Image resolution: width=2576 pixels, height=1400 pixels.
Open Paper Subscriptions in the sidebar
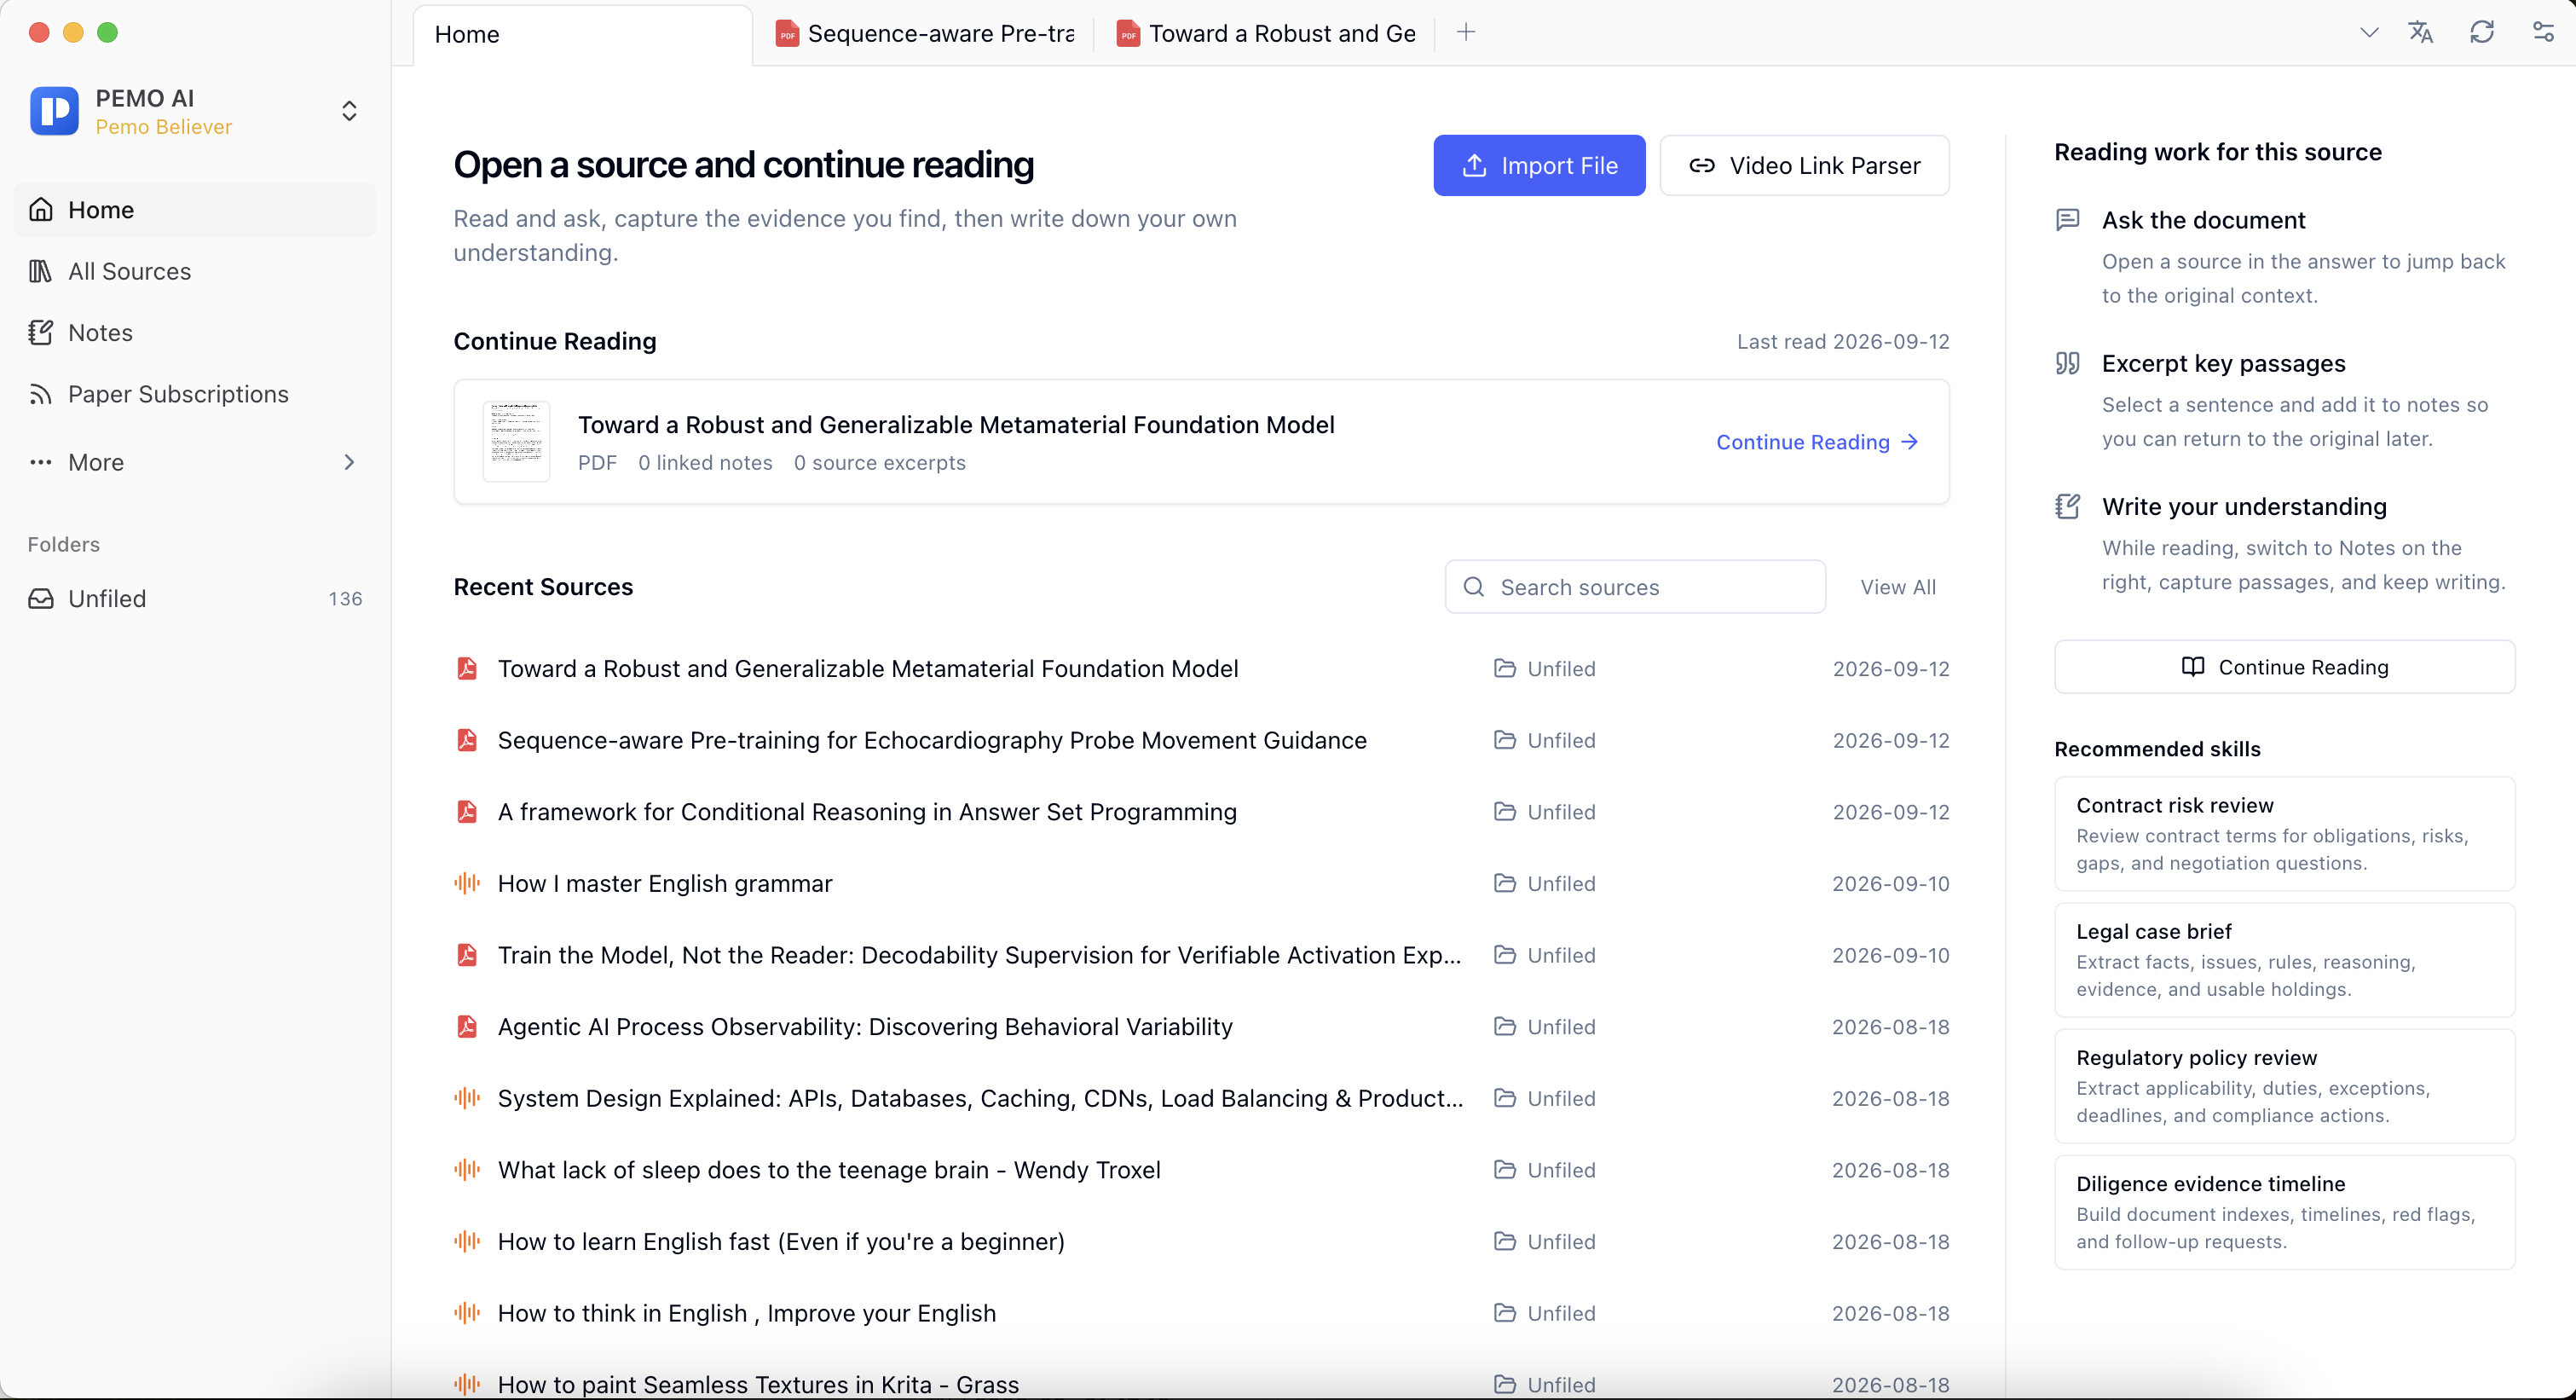[195, 394]
